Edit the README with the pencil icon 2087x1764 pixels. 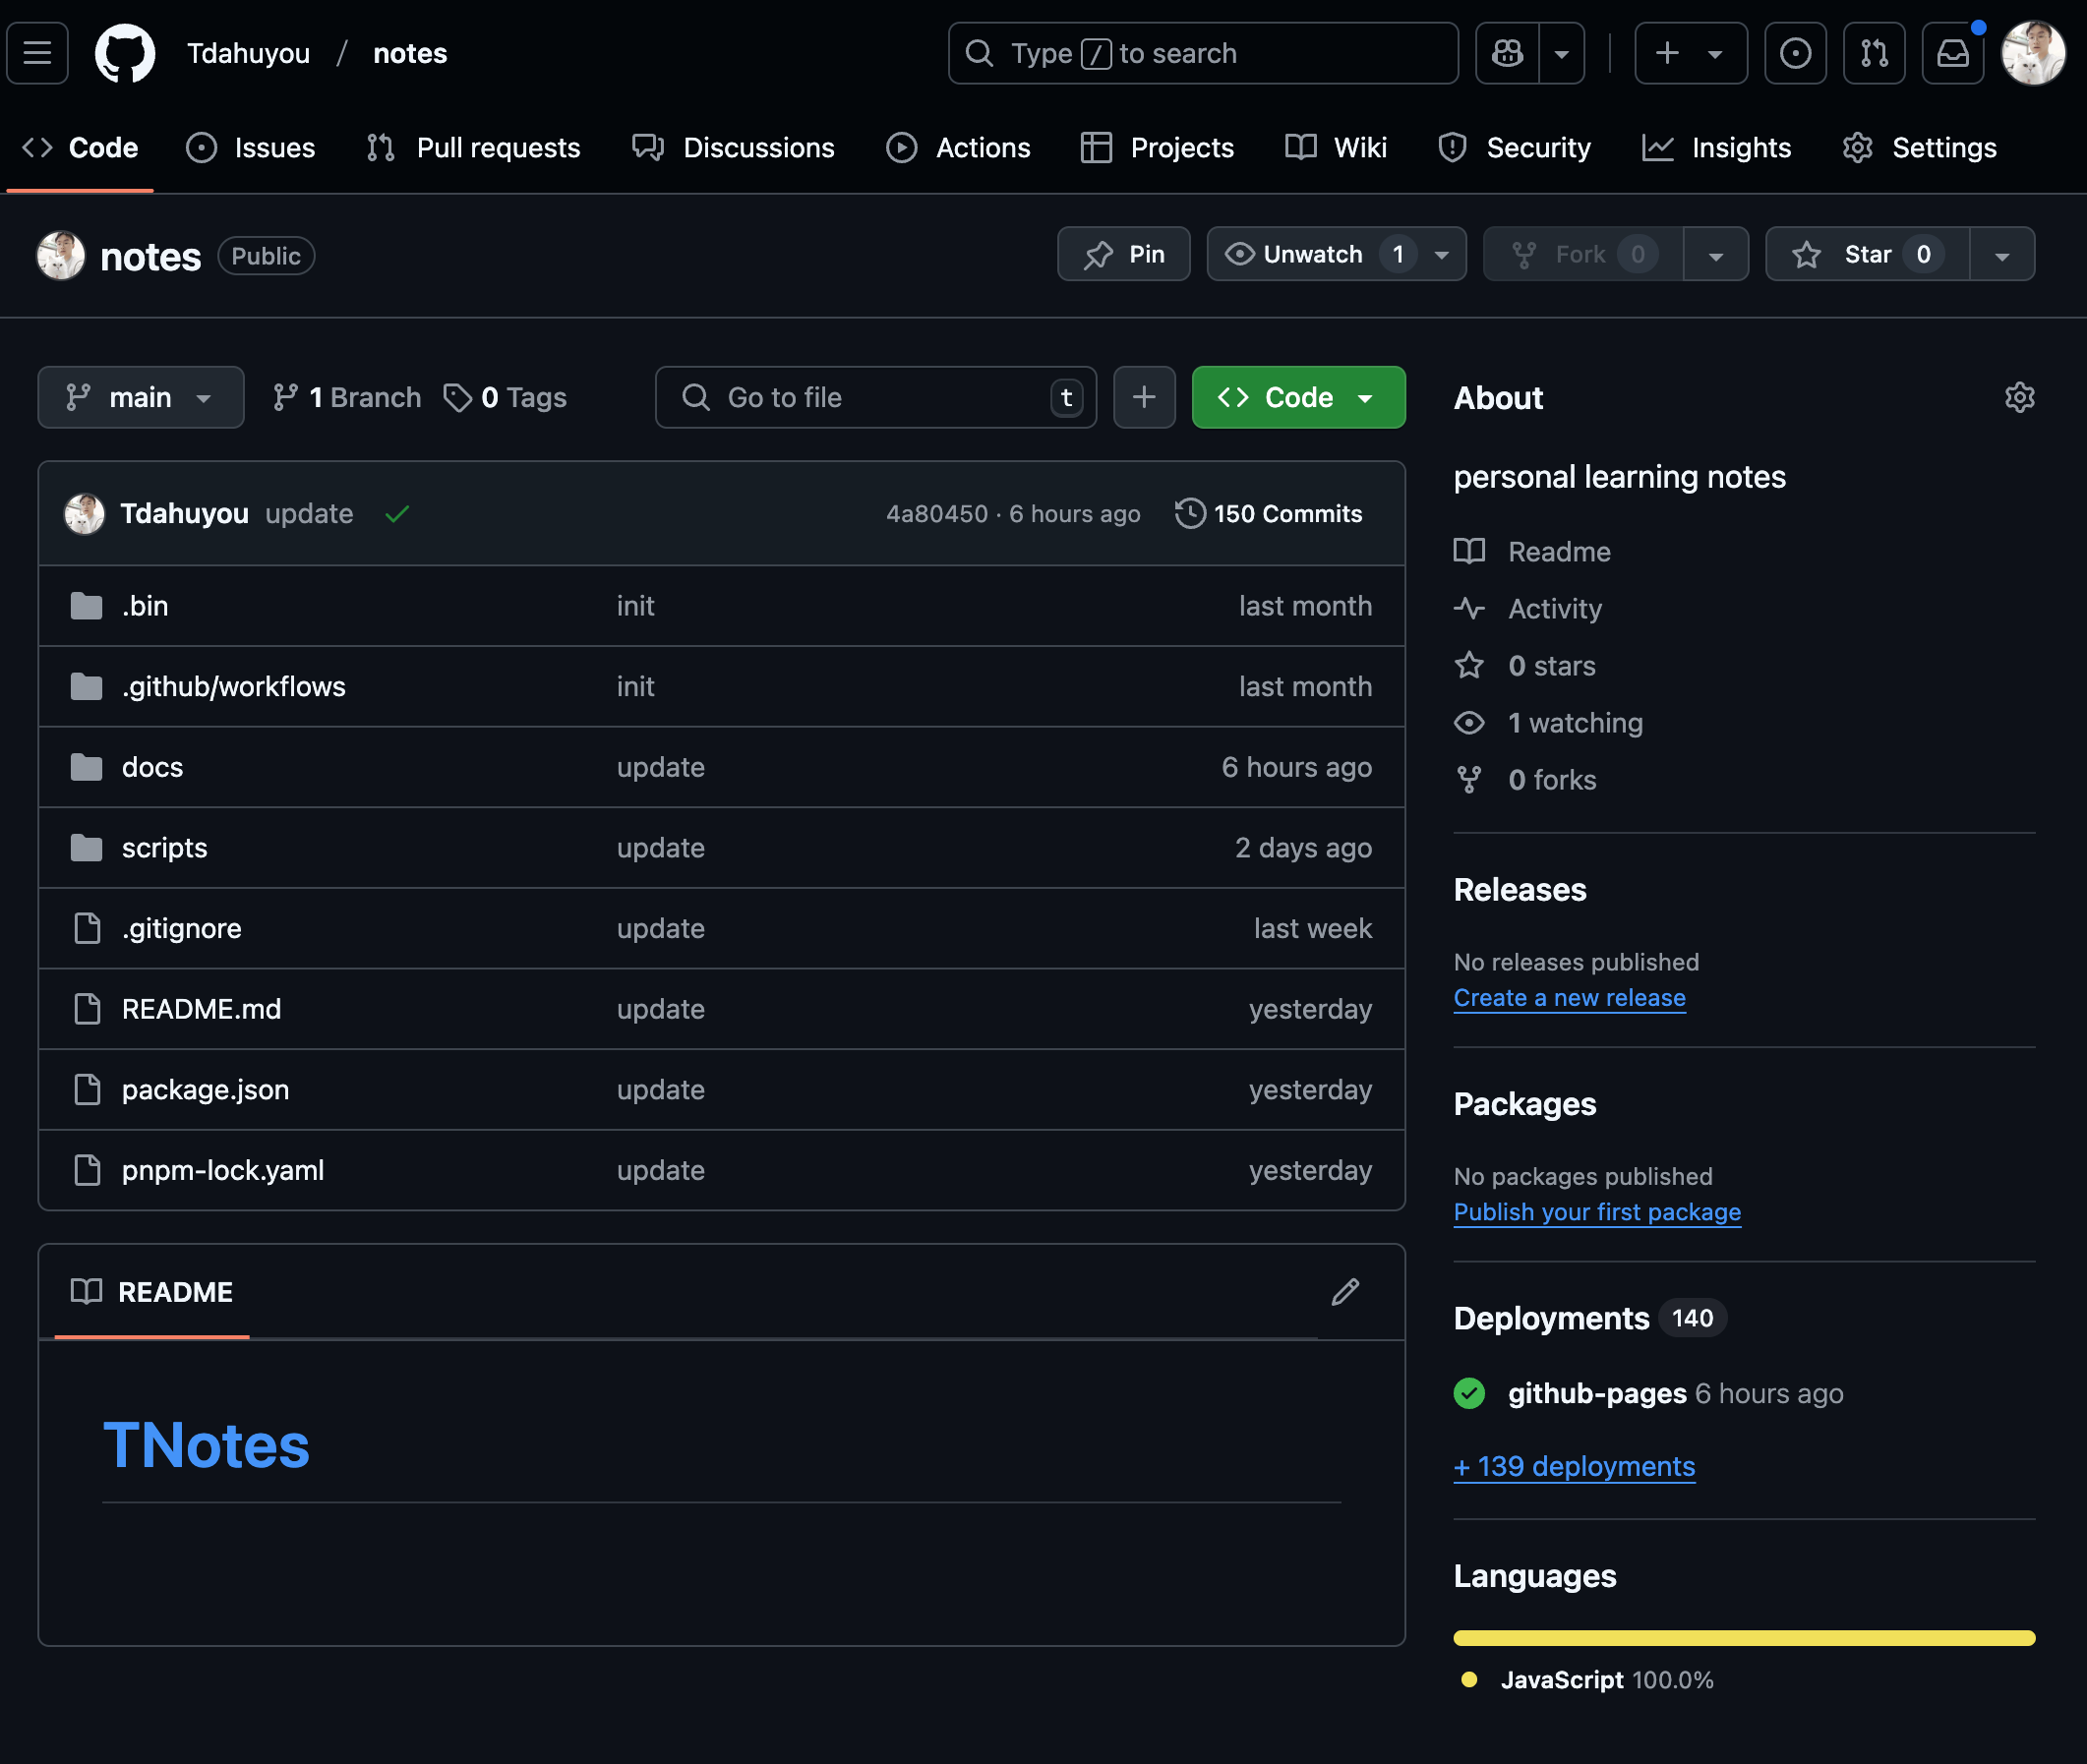1345,1292
